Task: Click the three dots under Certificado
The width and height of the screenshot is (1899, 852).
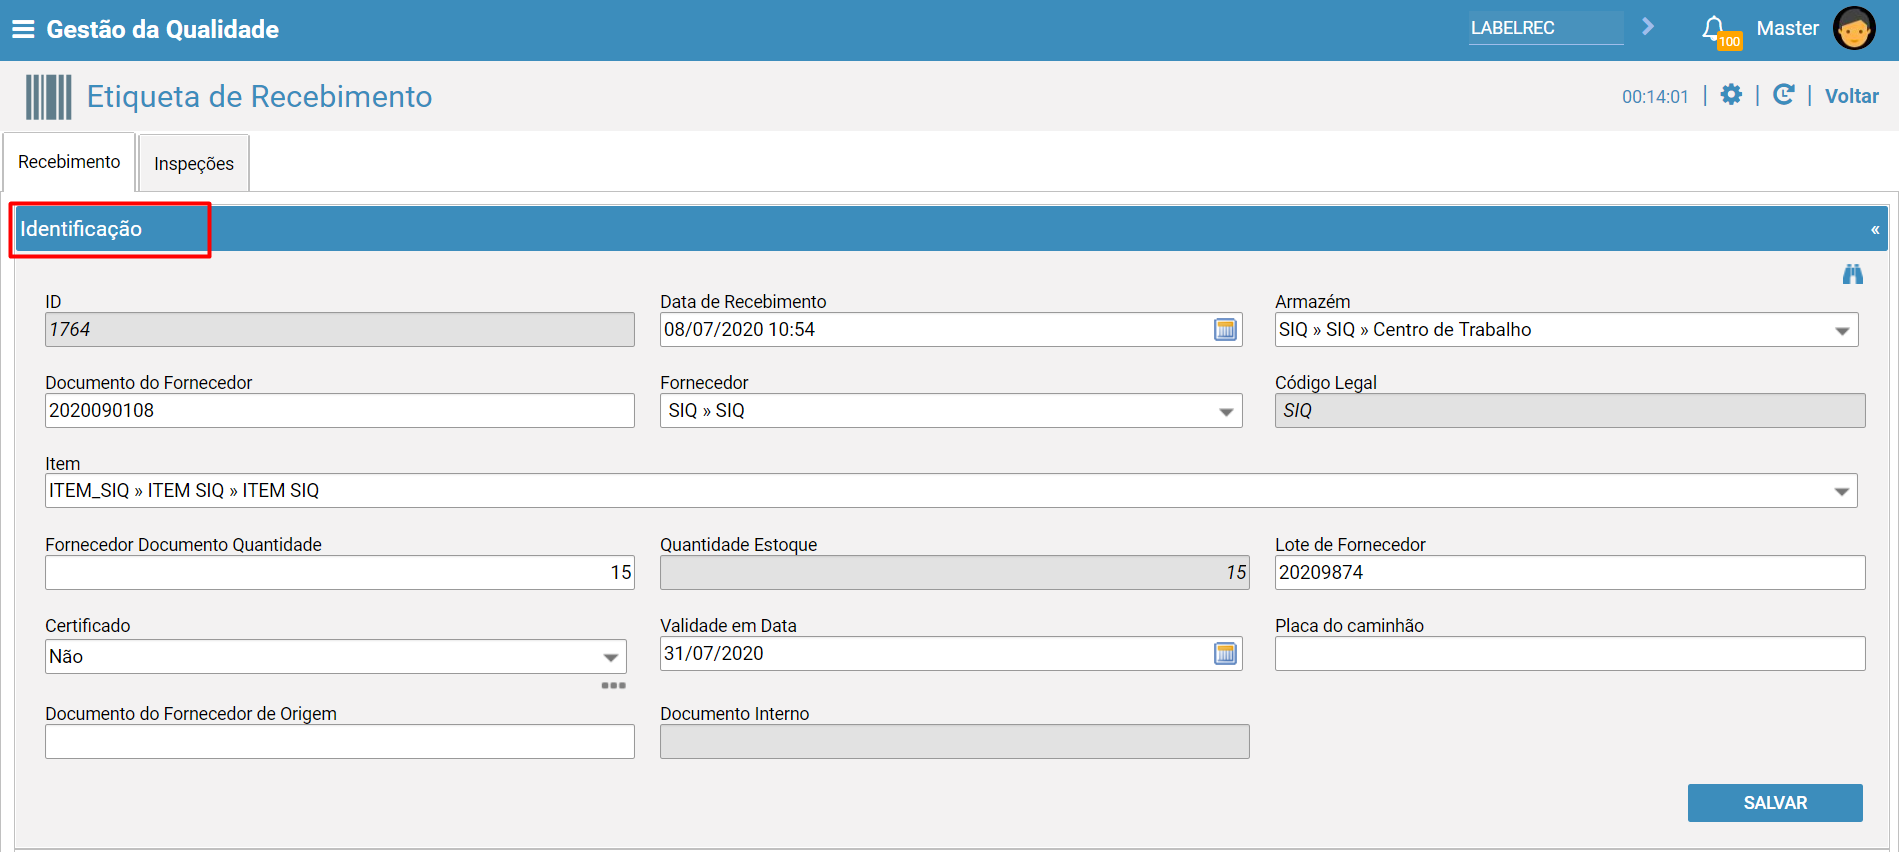Action: point(614,686)
